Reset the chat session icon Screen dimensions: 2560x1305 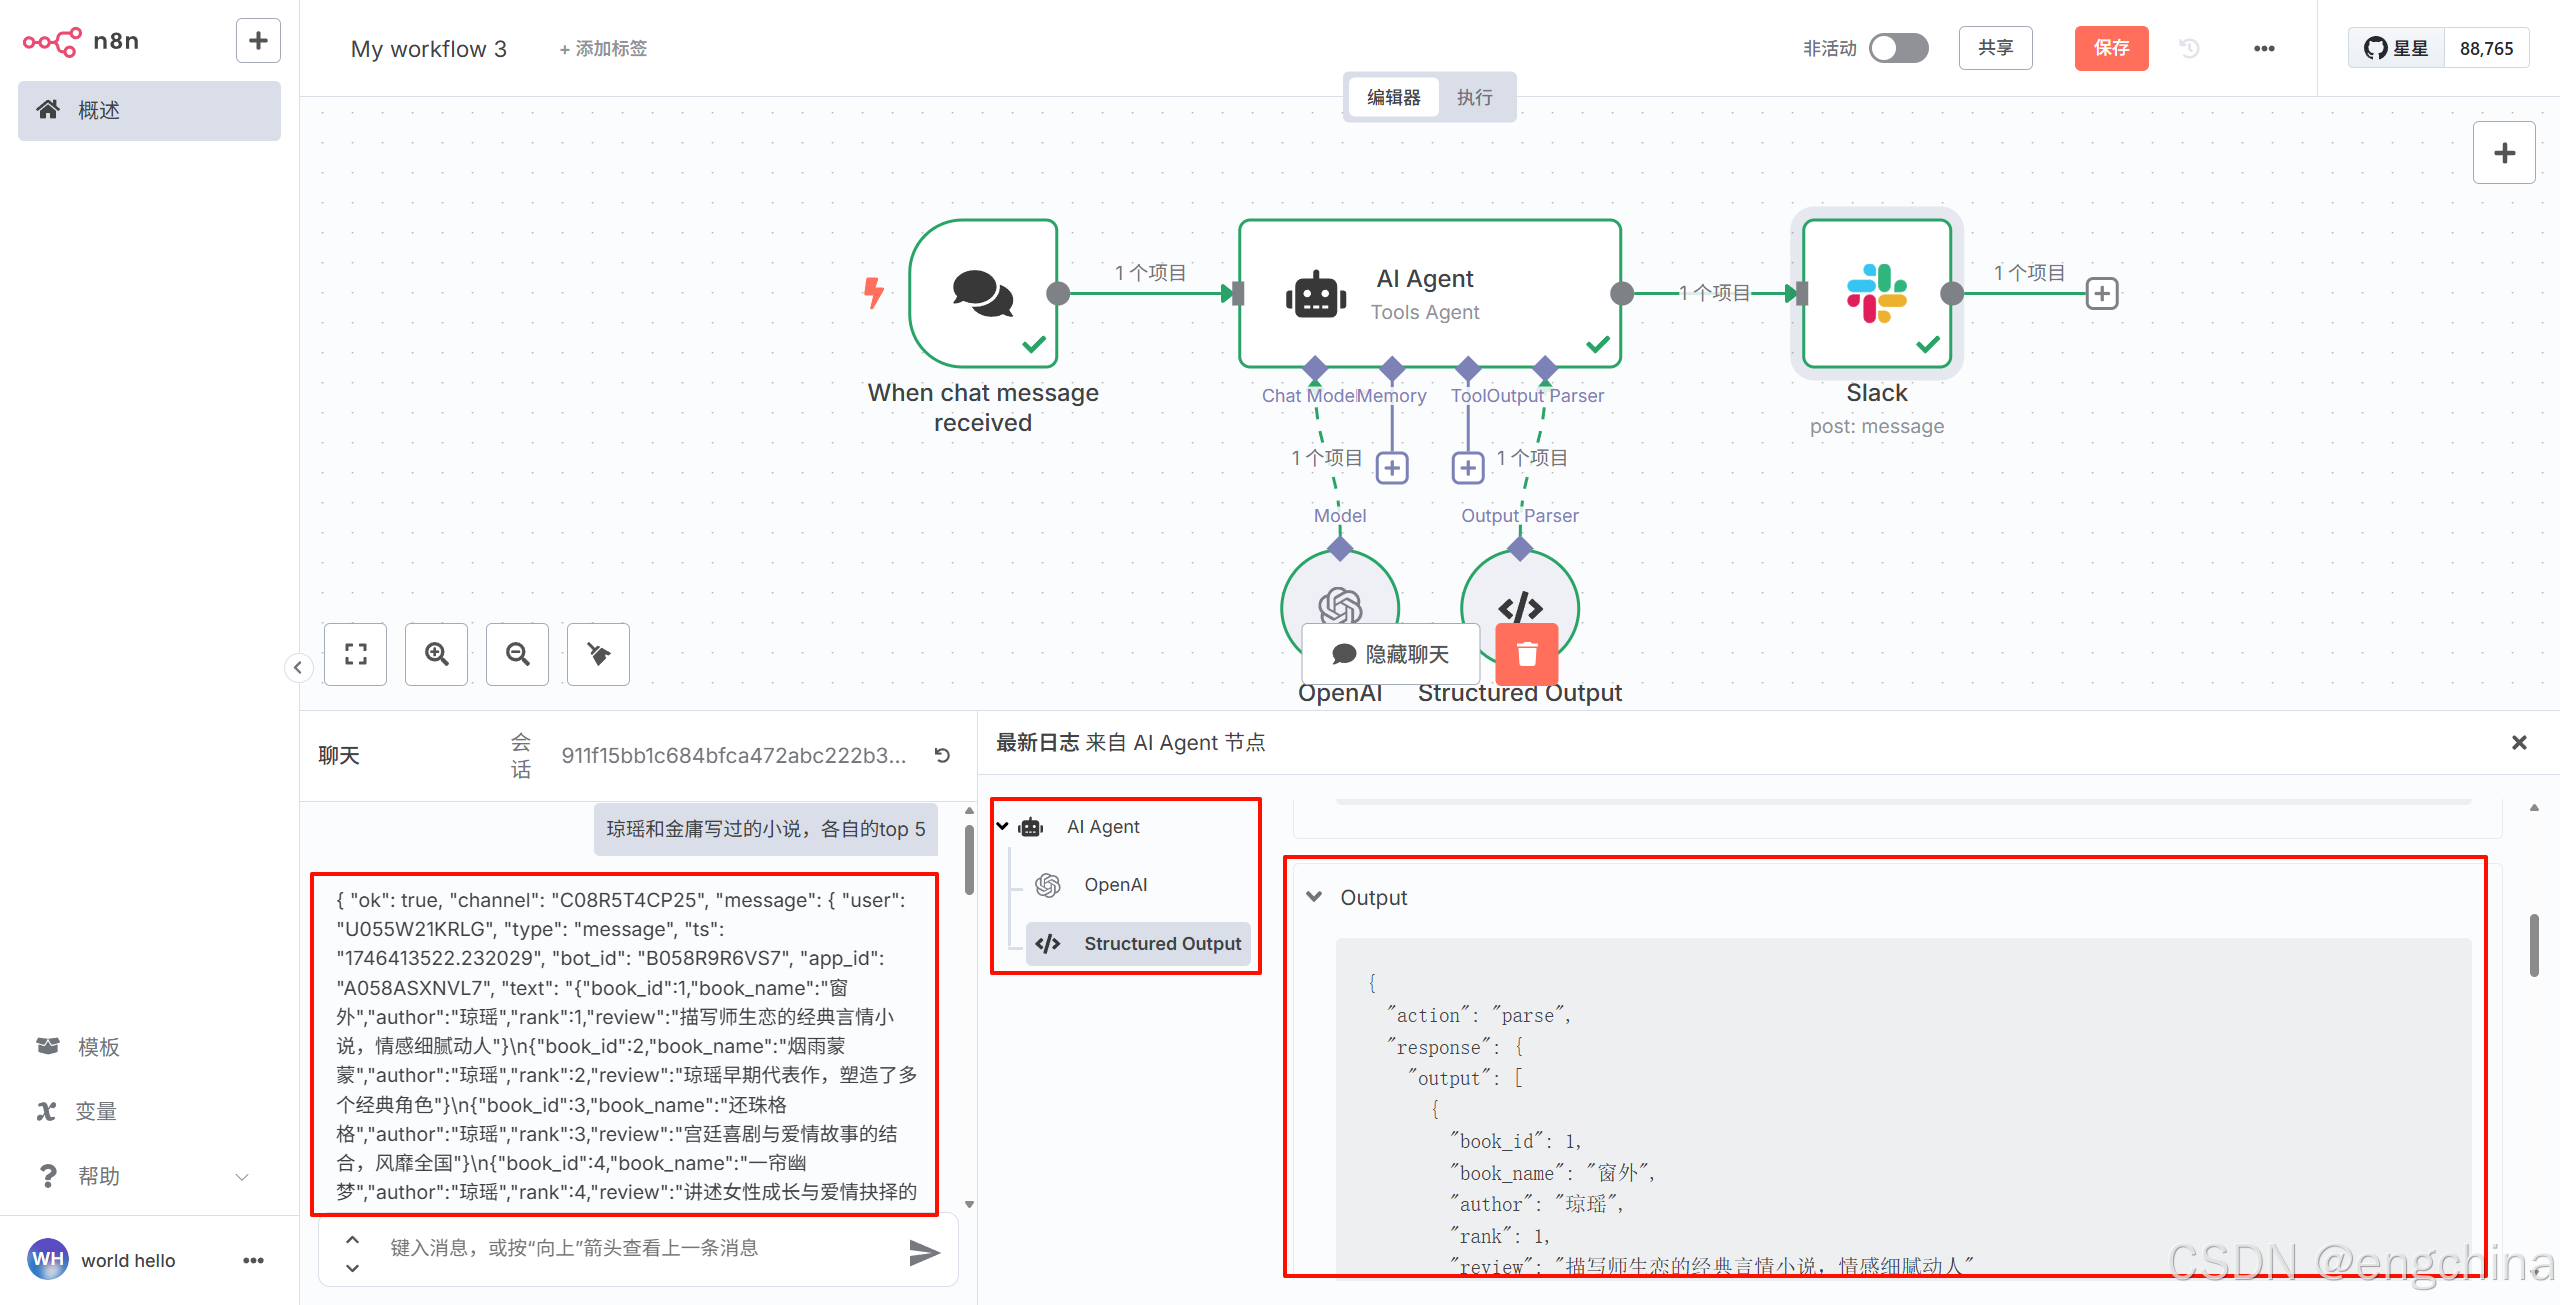(942, 755)
